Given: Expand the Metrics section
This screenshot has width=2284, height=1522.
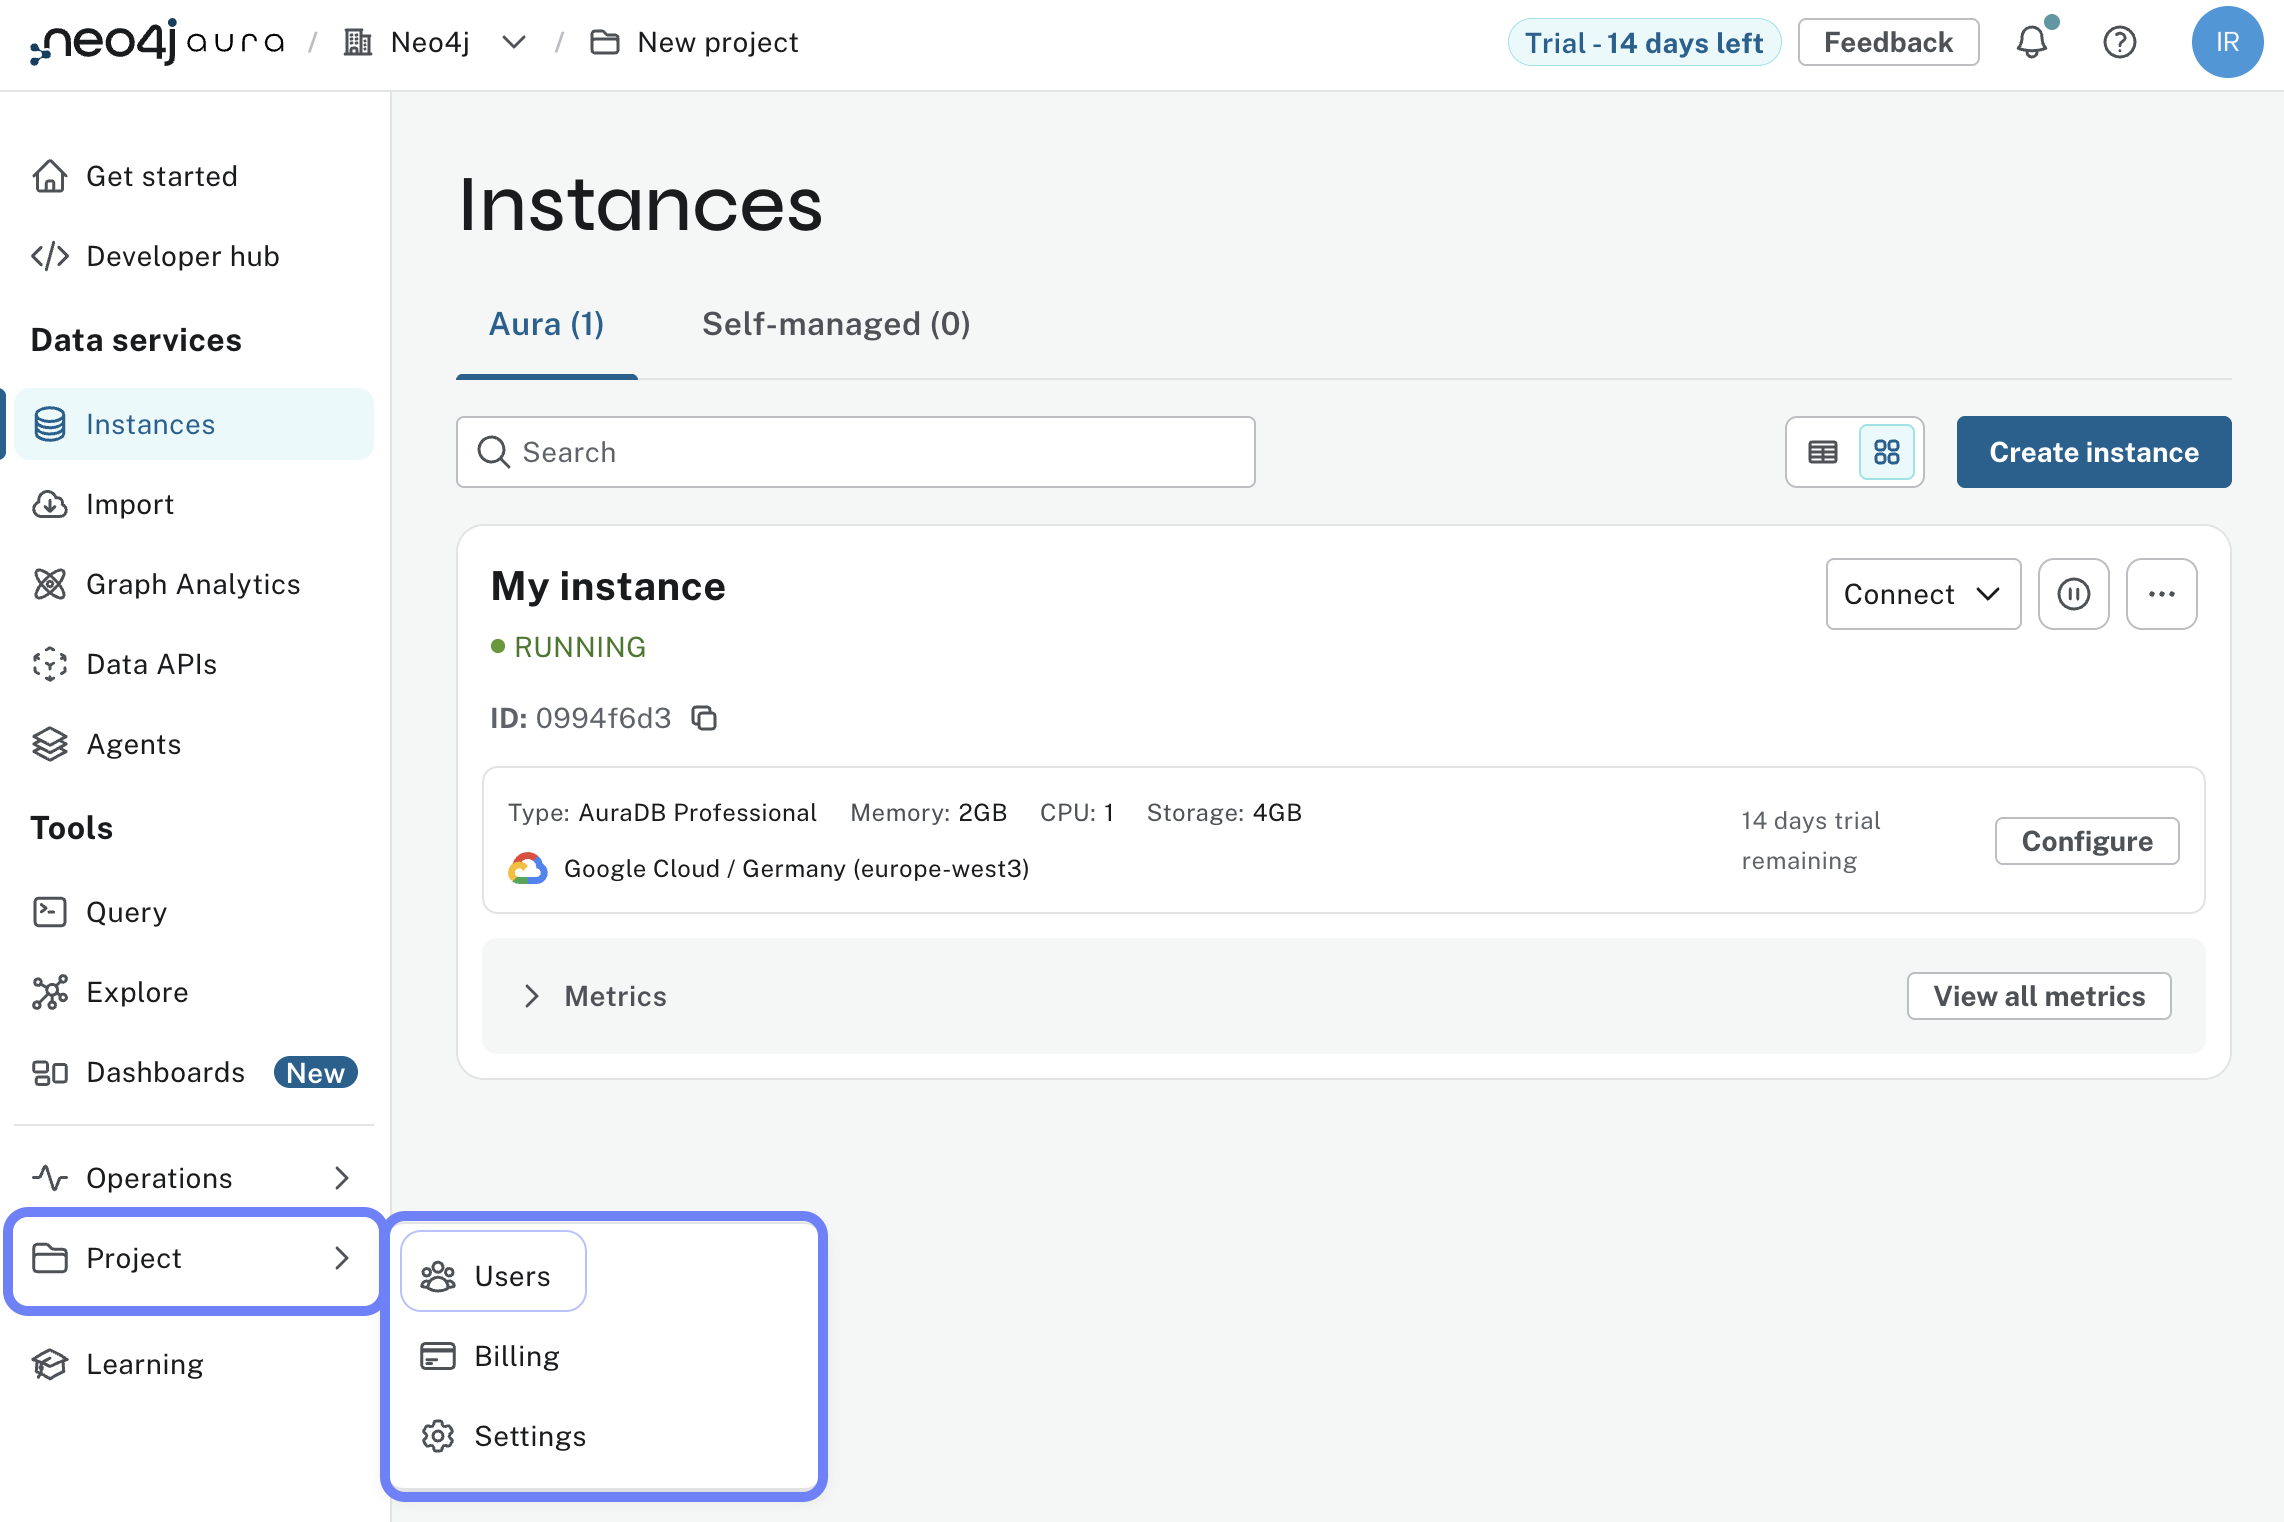Looking at the screenshot, I should 532,996.
